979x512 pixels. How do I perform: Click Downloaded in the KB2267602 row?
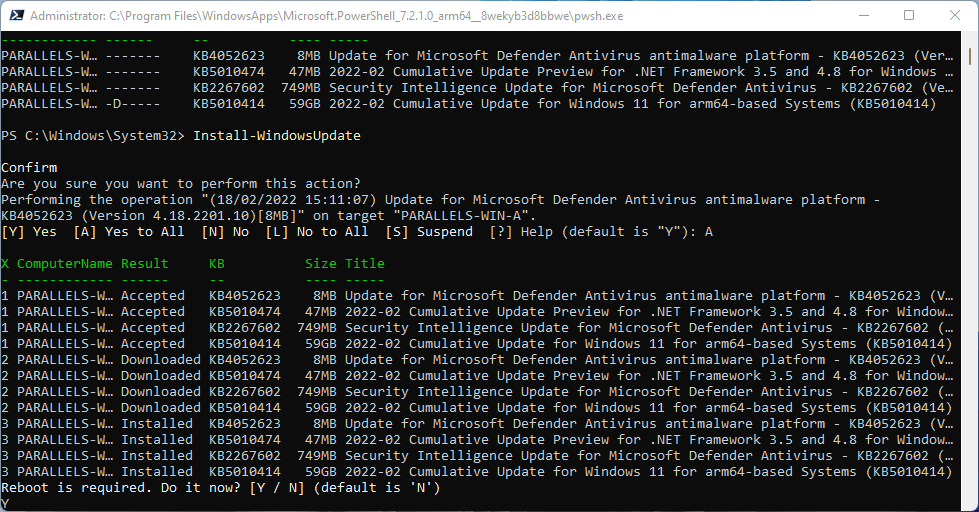click(x=160, y=391)
